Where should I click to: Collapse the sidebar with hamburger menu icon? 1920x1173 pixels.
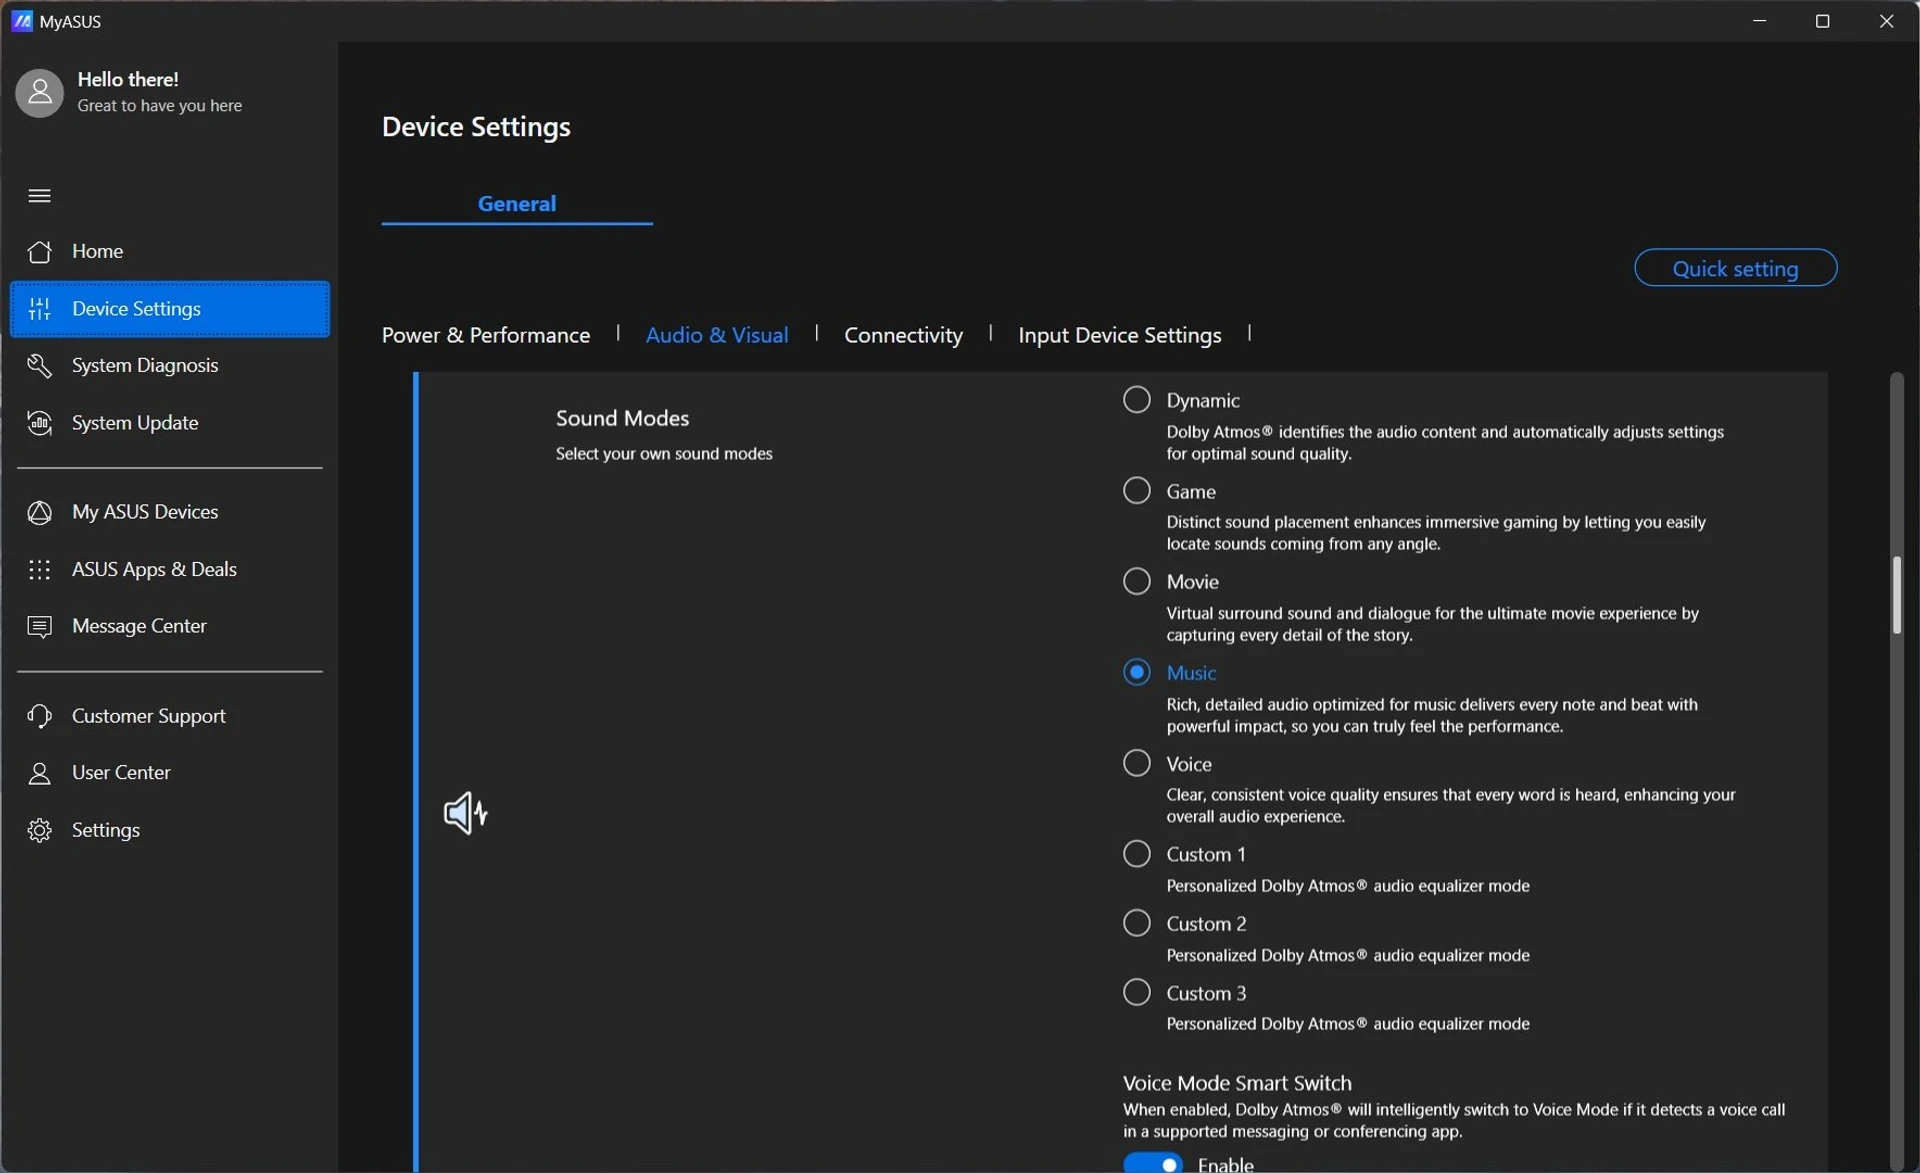point(39,195)
